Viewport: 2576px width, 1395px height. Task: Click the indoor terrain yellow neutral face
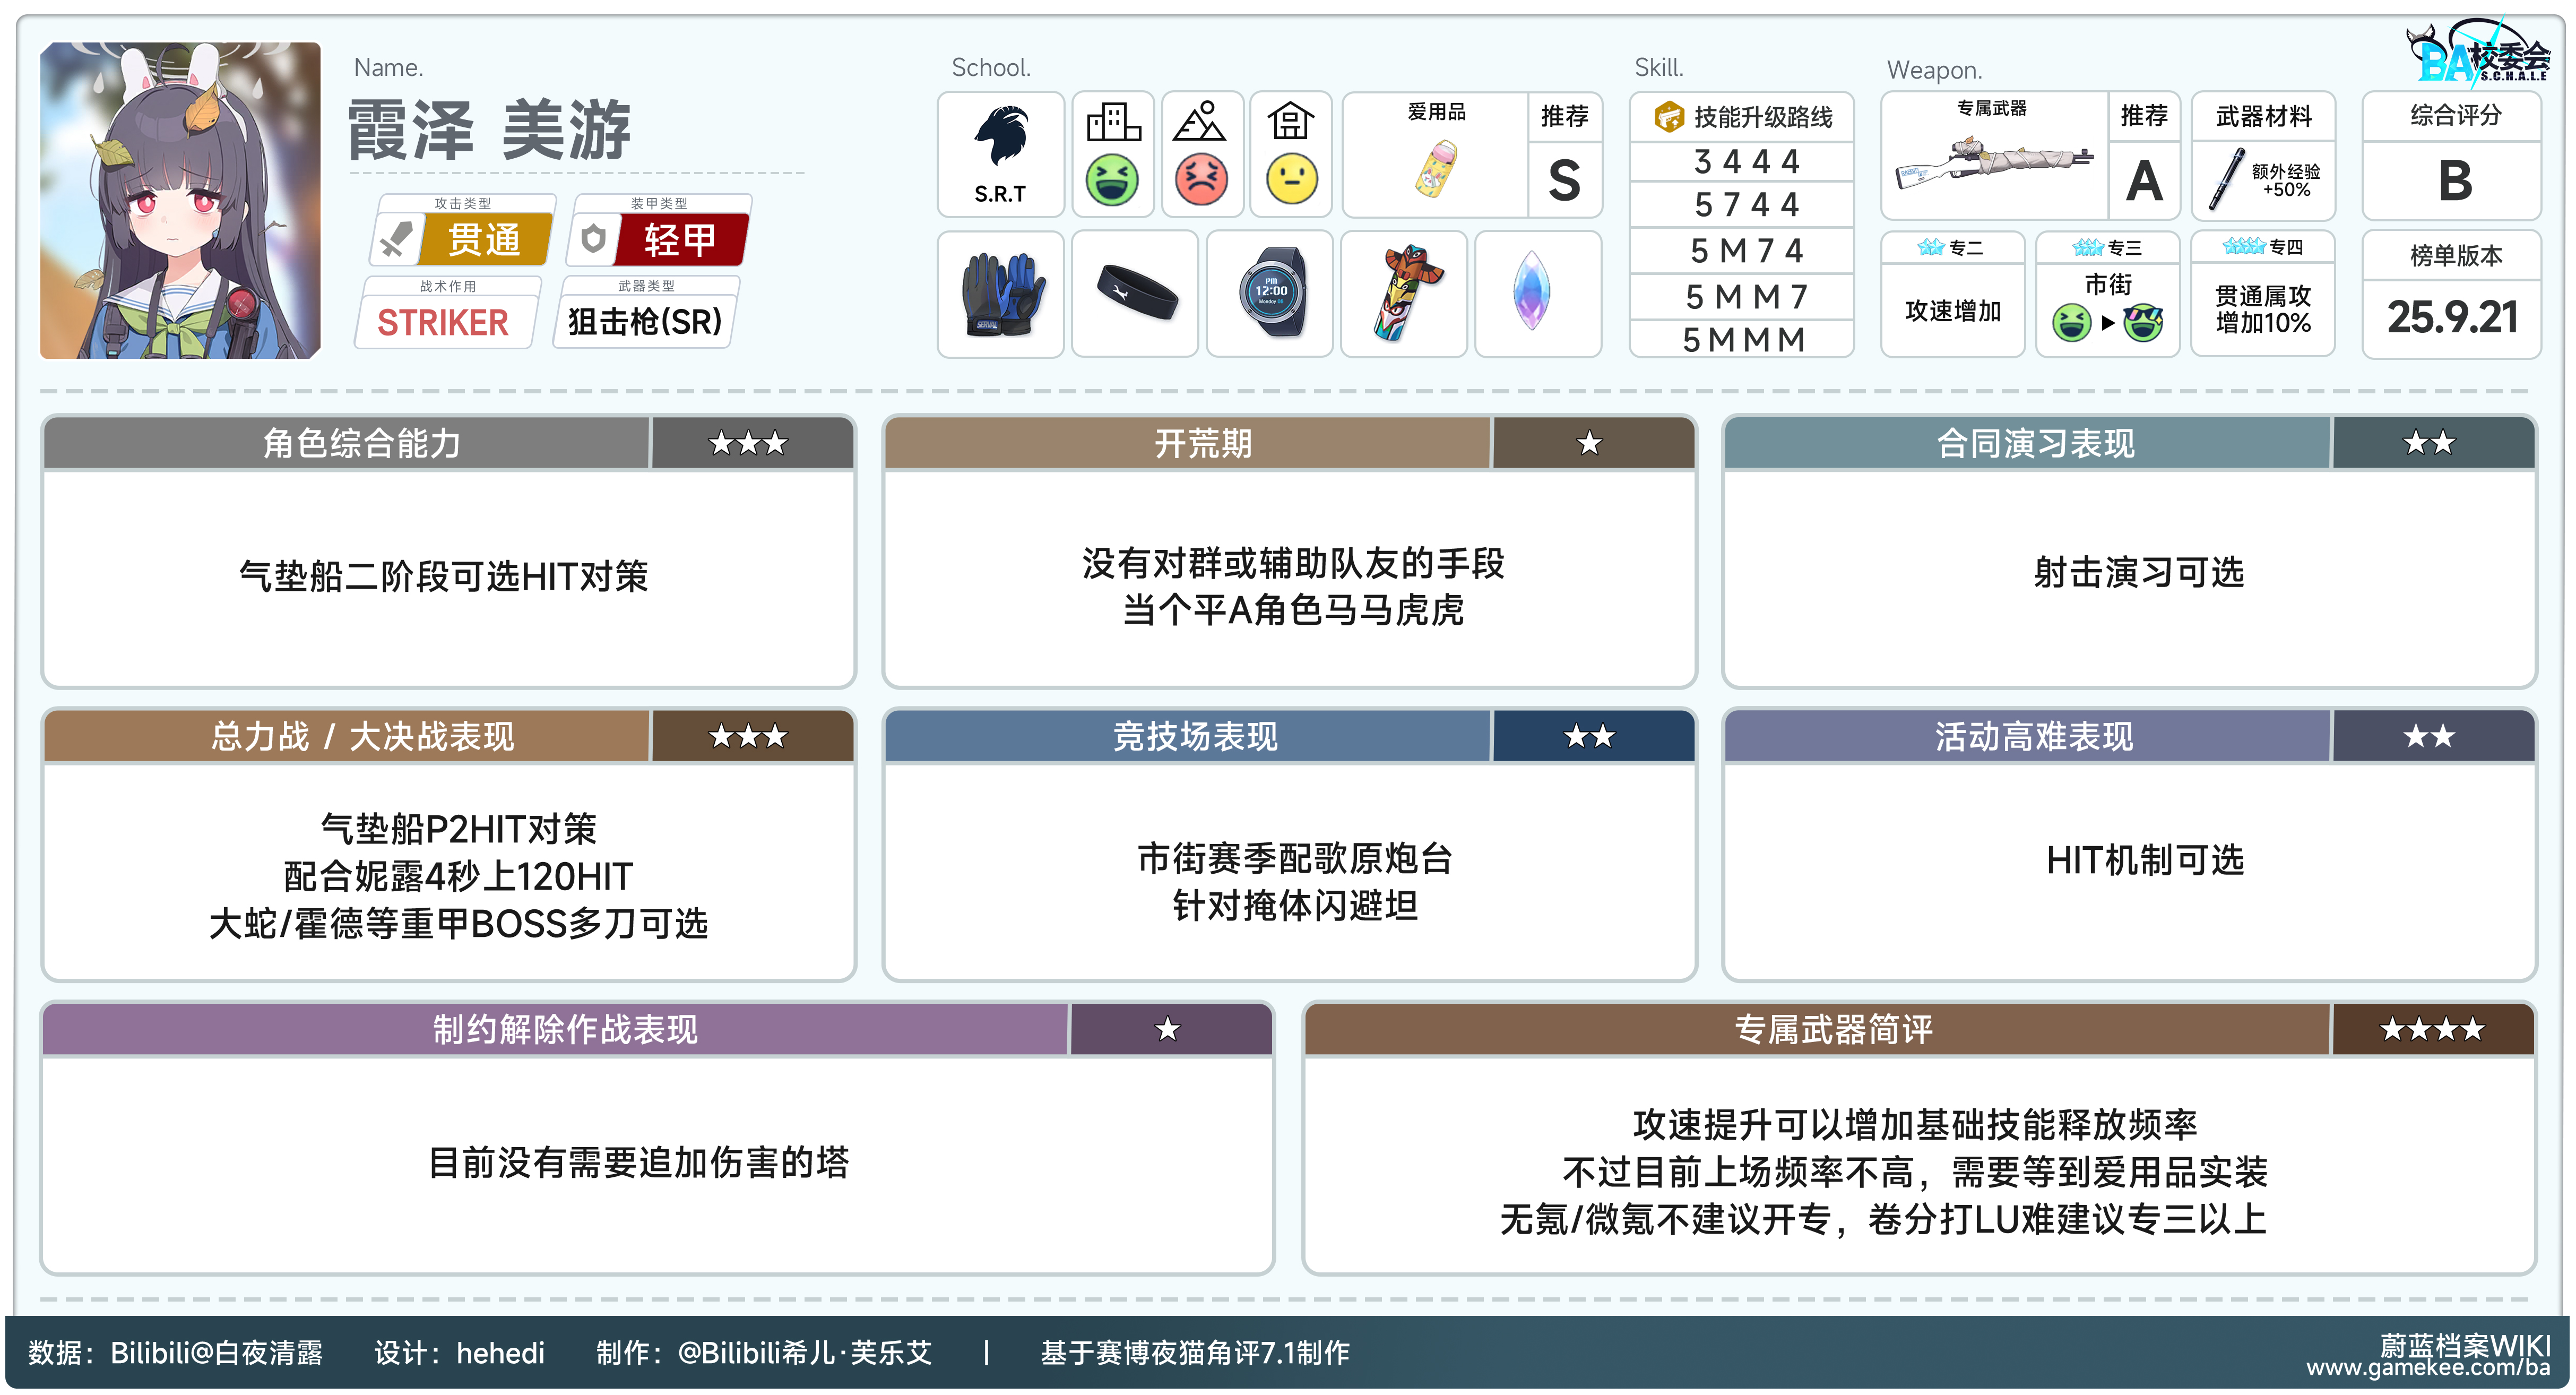pos(1291,180)
